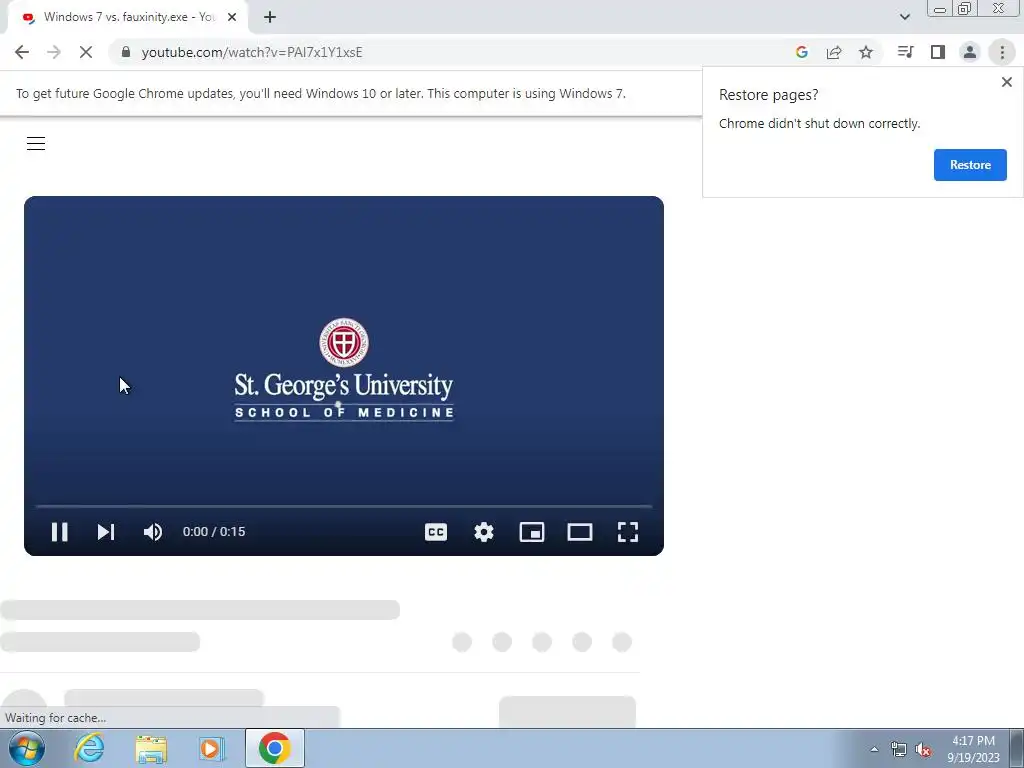Launch Internet Explorer from taskbar
Screen dimensions: 1024x768
89,748
